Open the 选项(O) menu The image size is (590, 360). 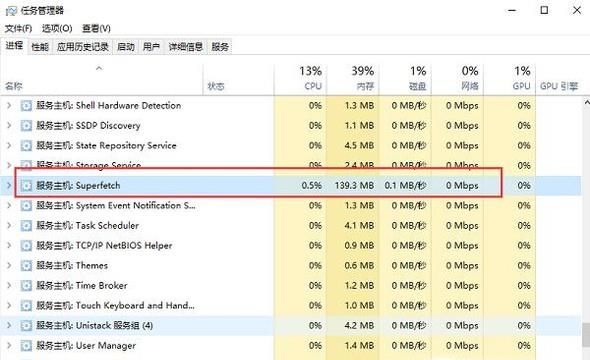click(x=57, y=29)
